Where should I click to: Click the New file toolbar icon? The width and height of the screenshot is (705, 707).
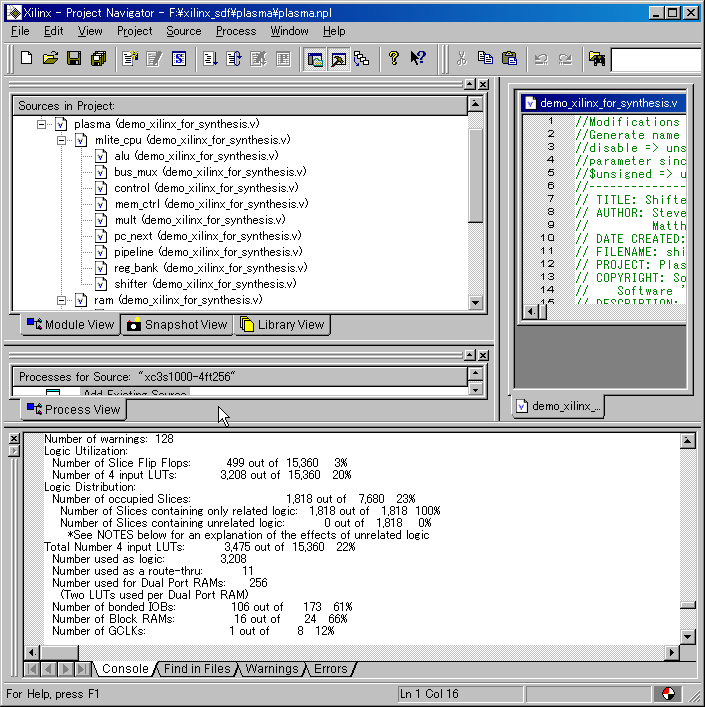(27, 59)
